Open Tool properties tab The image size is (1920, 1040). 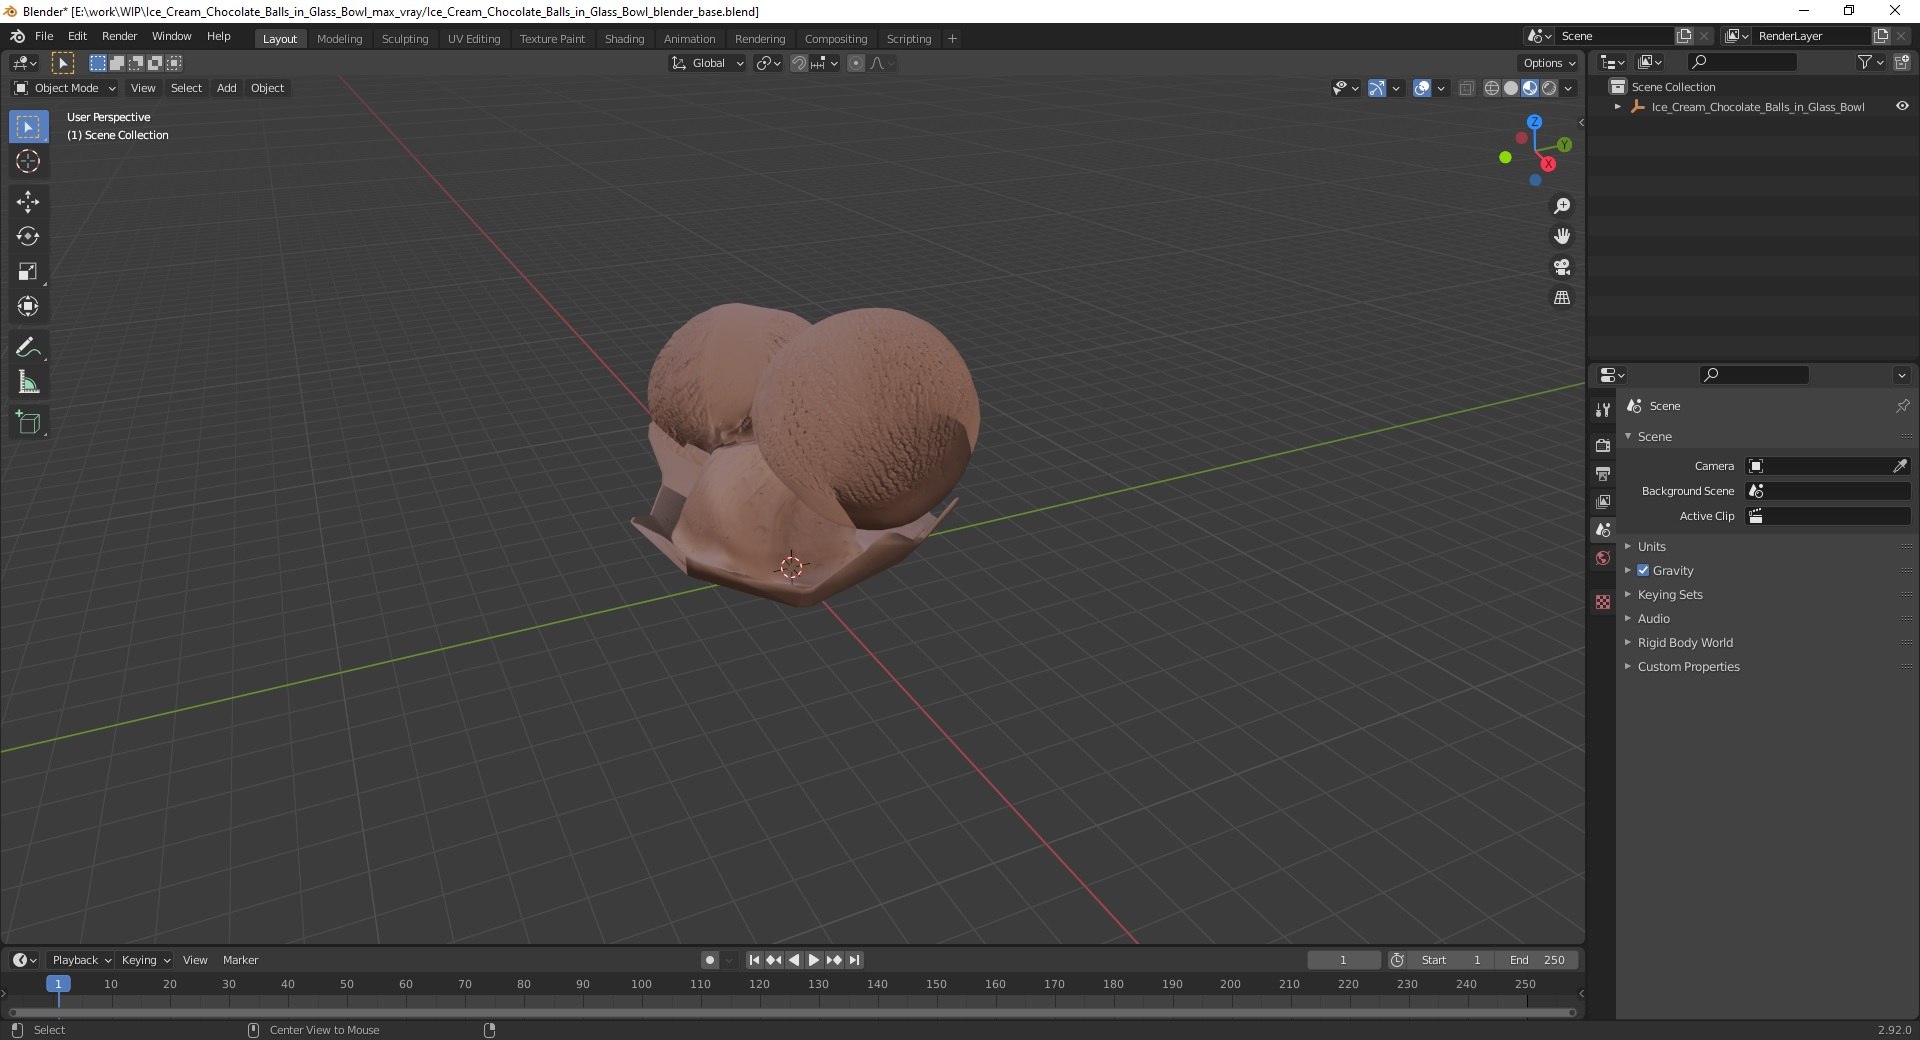(x=1603, y=410)
